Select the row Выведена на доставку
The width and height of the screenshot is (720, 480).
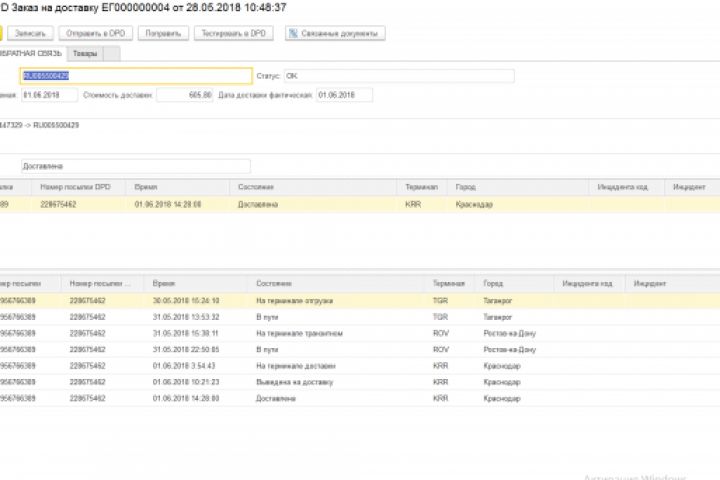pos(360,382)
